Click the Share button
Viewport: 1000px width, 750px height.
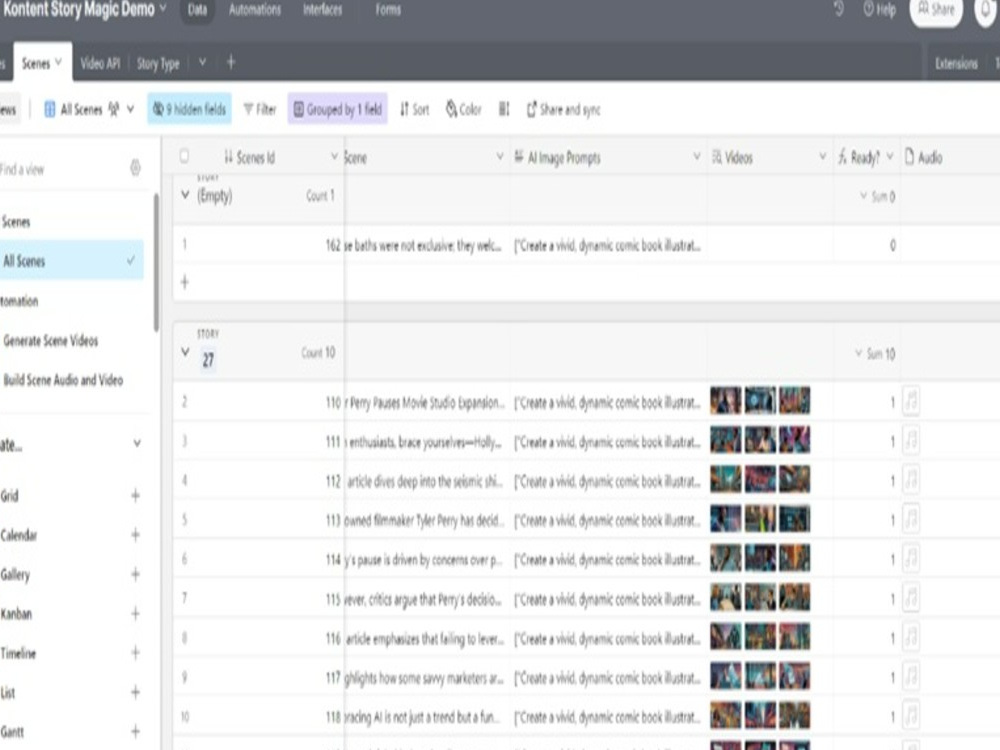936,10
